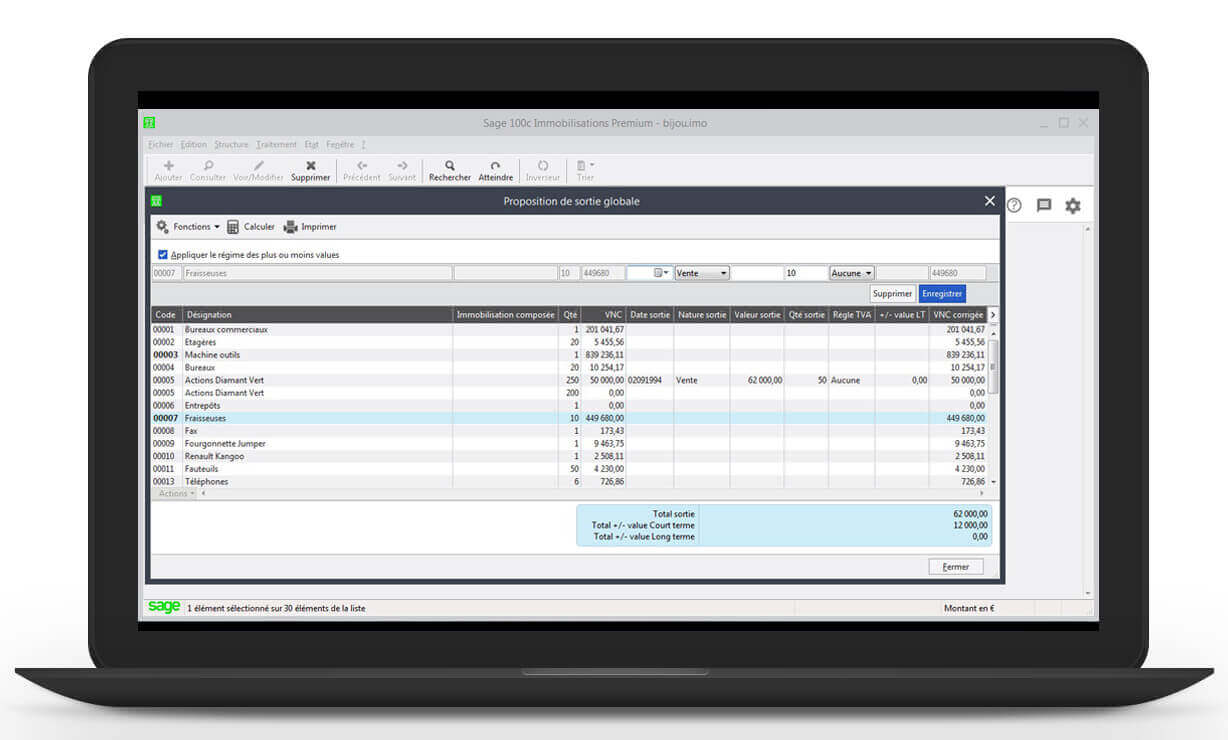Click the Calculer calculator icon
Screen dimensions: 1228x740
pyautogui.click(x=233, y=227)
